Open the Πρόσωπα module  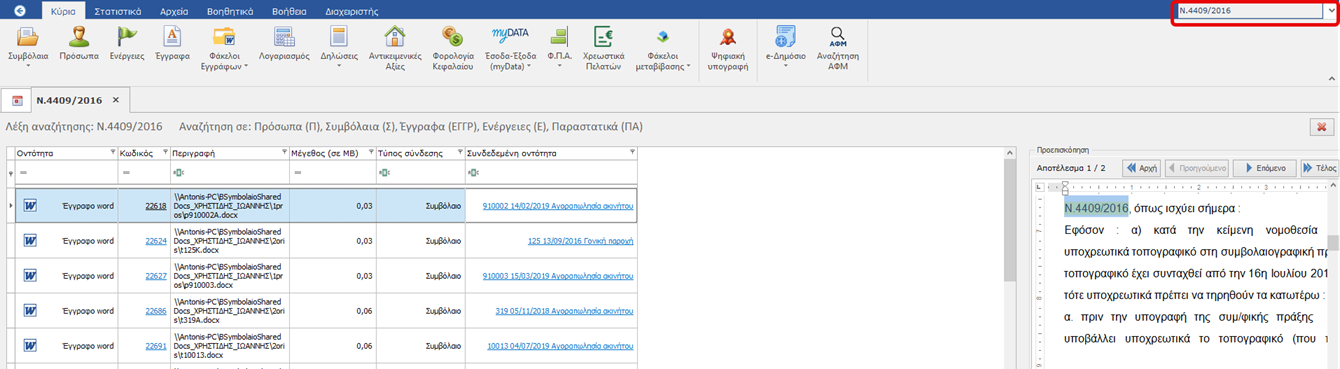coord(78,45)
